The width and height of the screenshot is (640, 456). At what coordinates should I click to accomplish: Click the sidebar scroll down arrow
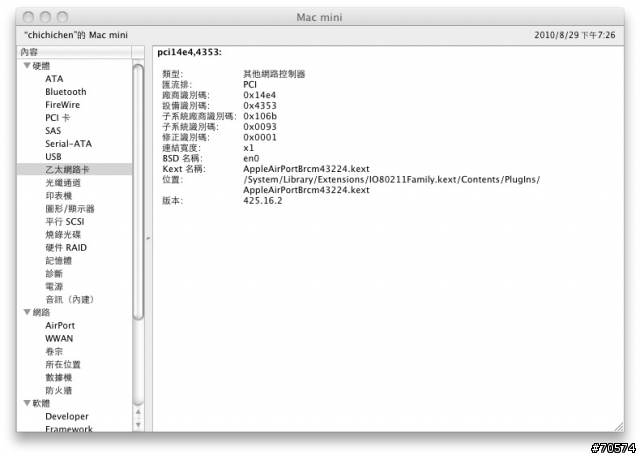(138, 425)
